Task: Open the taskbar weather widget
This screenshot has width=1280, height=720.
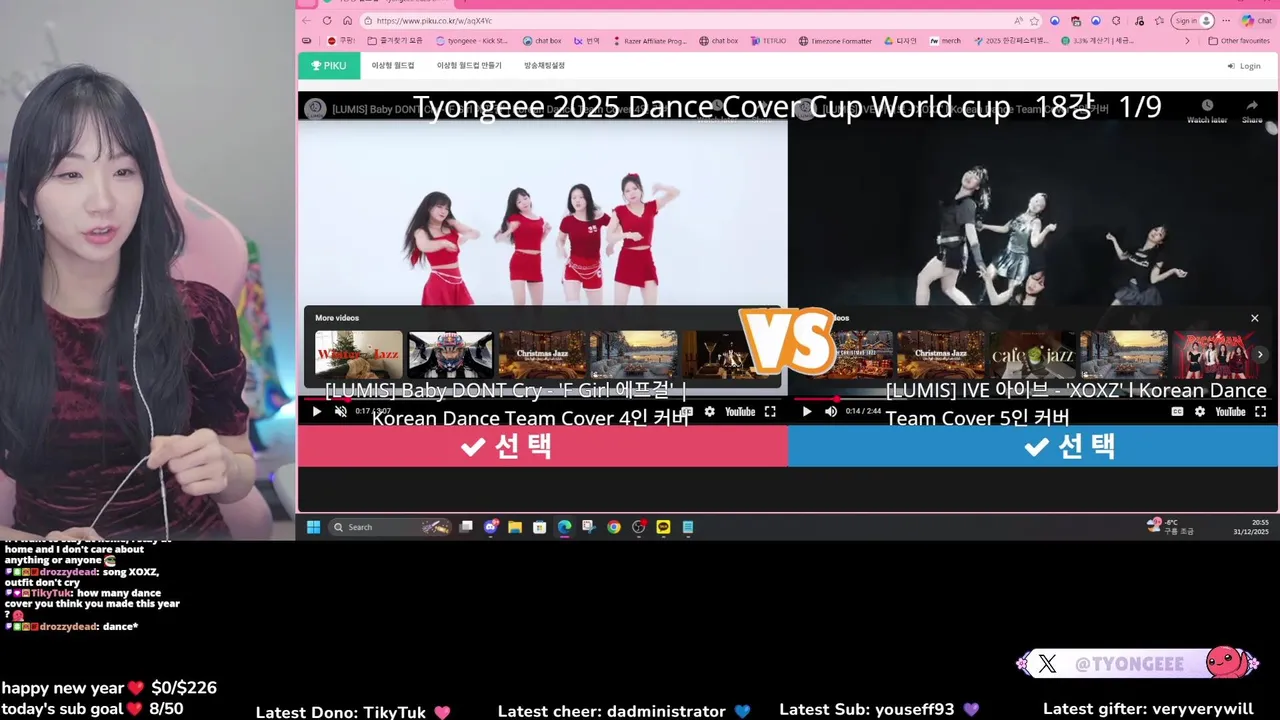Action: pyautogui.click(x=1172, y=527)
